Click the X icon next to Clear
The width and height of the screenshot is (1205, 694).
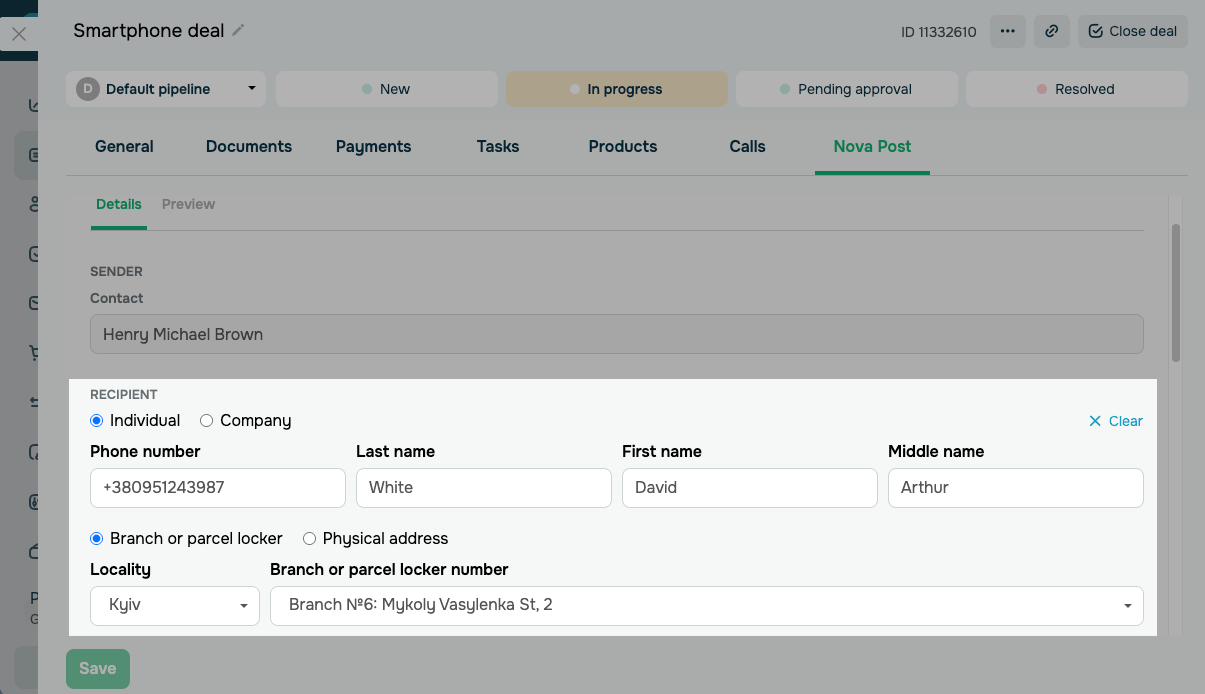[x=1095, y=421]
